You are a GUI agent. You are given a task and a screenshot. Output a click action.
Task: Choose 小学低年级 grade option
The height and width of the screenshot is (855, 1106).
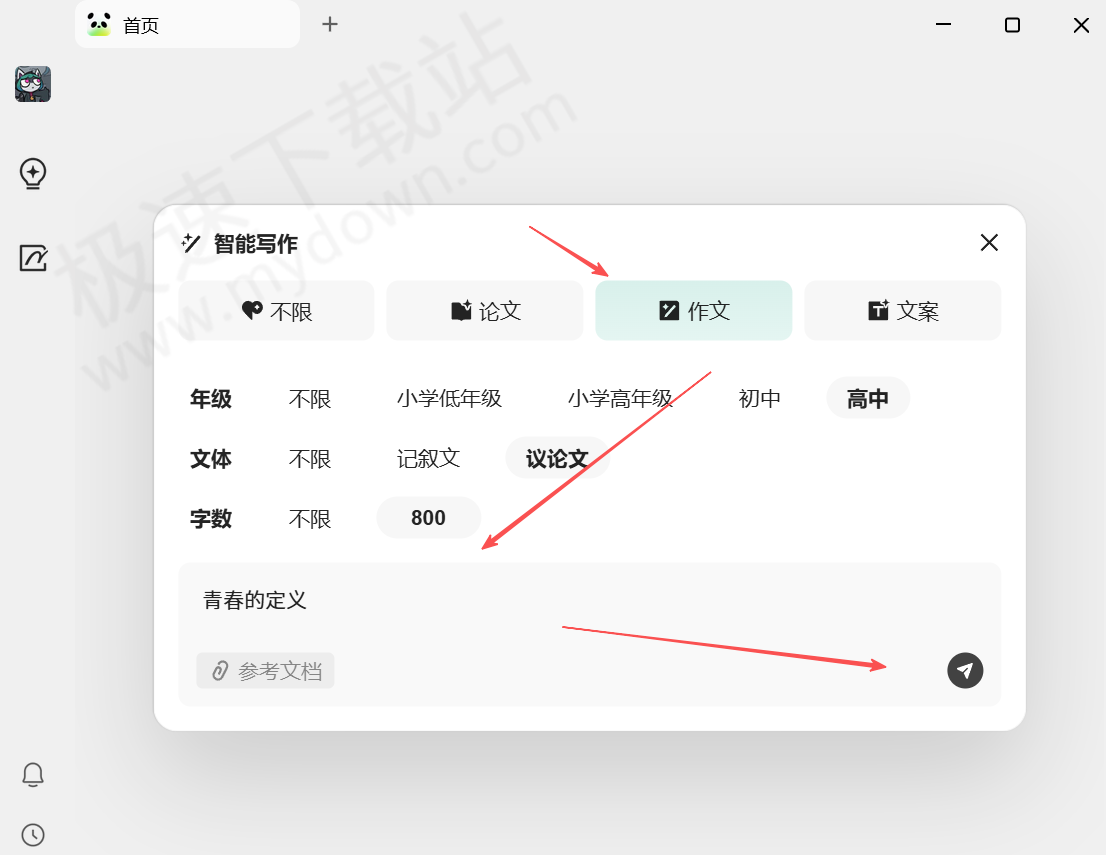click(449, 399)
